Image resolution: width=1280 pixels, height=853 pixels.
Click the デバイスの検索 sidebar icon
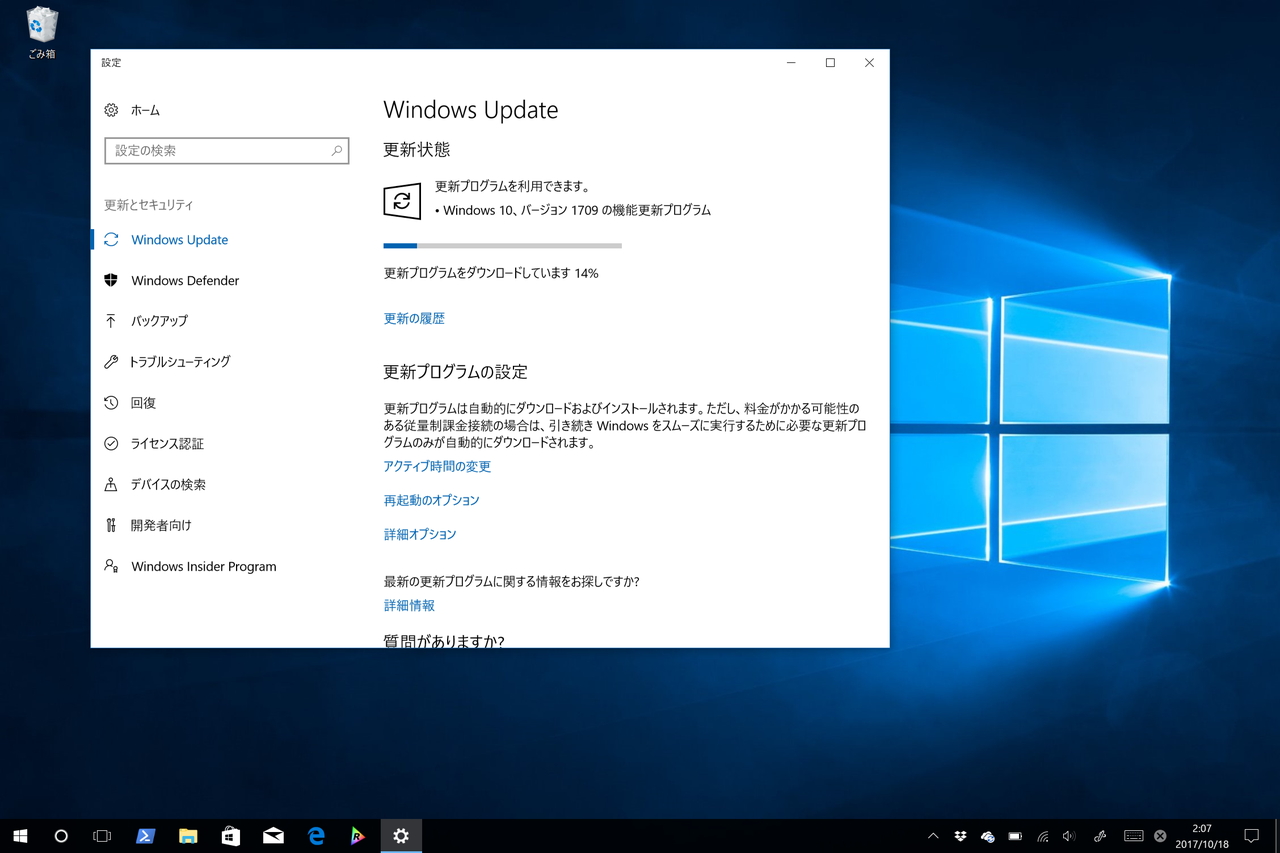(111, 484)
